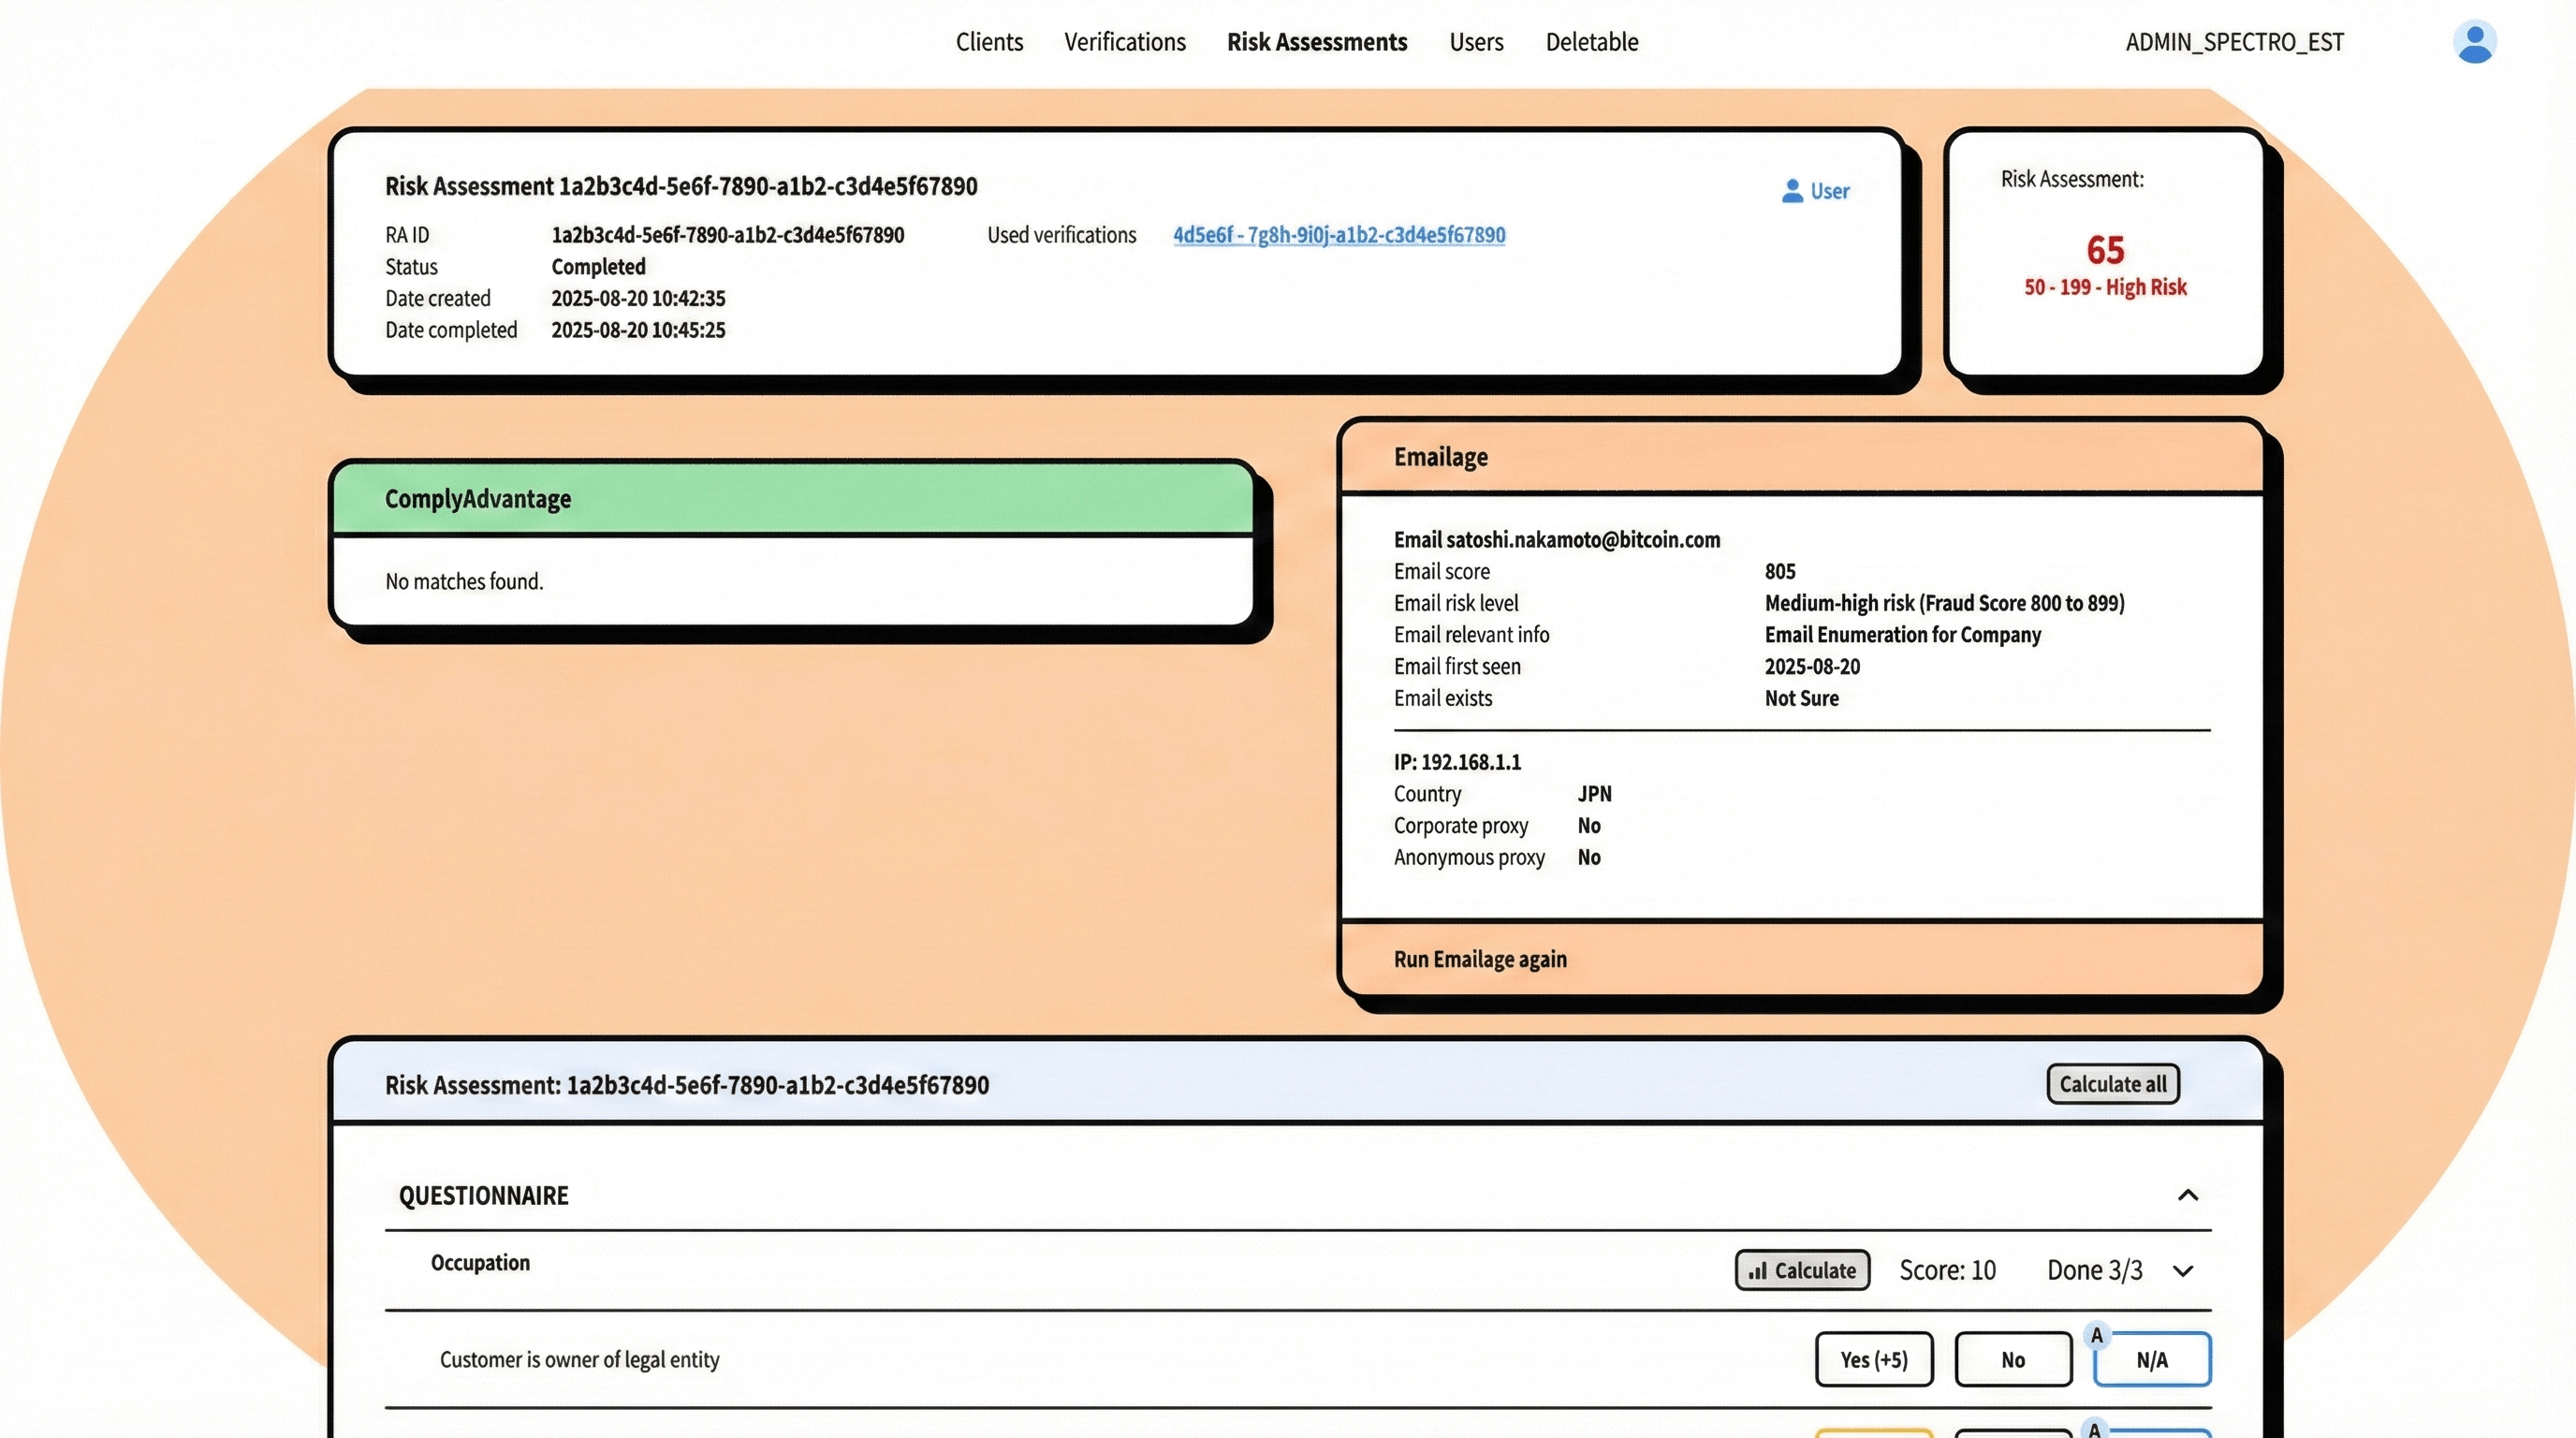
Task: Click the ADMIN_SPECTRO_EST account name
Action: point(2234,42)
